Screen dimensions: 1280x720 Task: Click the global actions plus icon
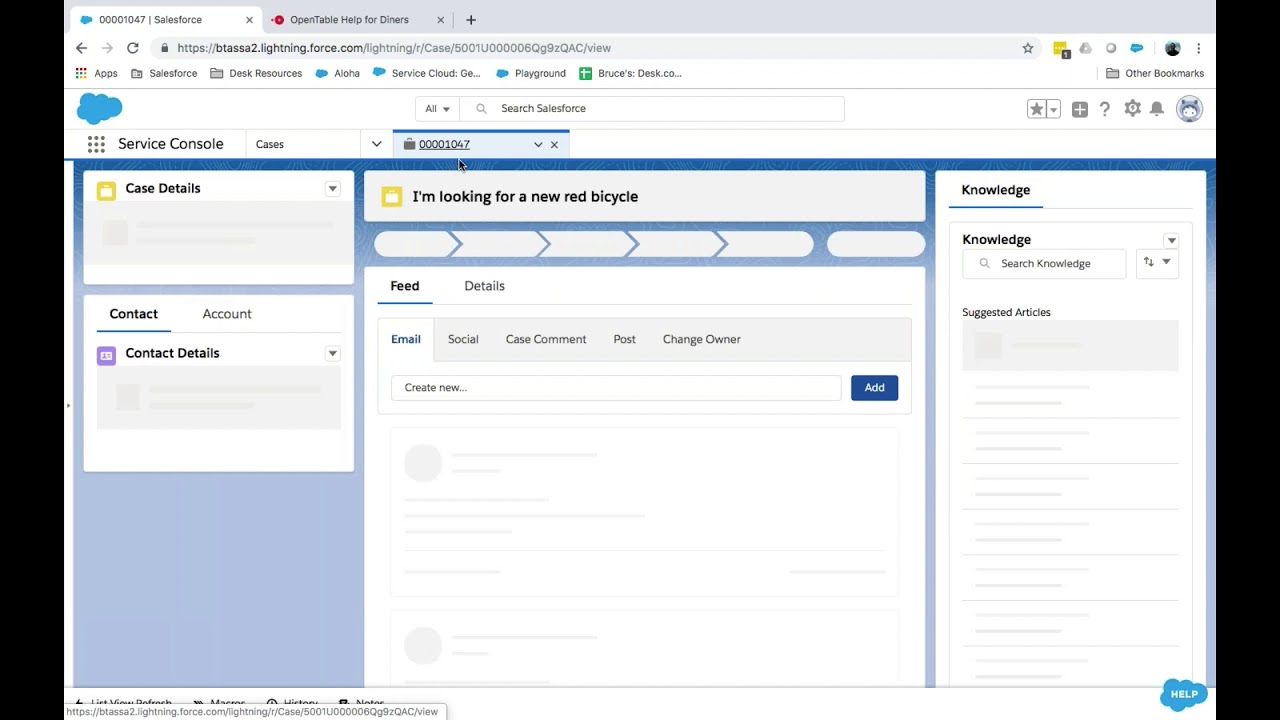(1080, 109)
